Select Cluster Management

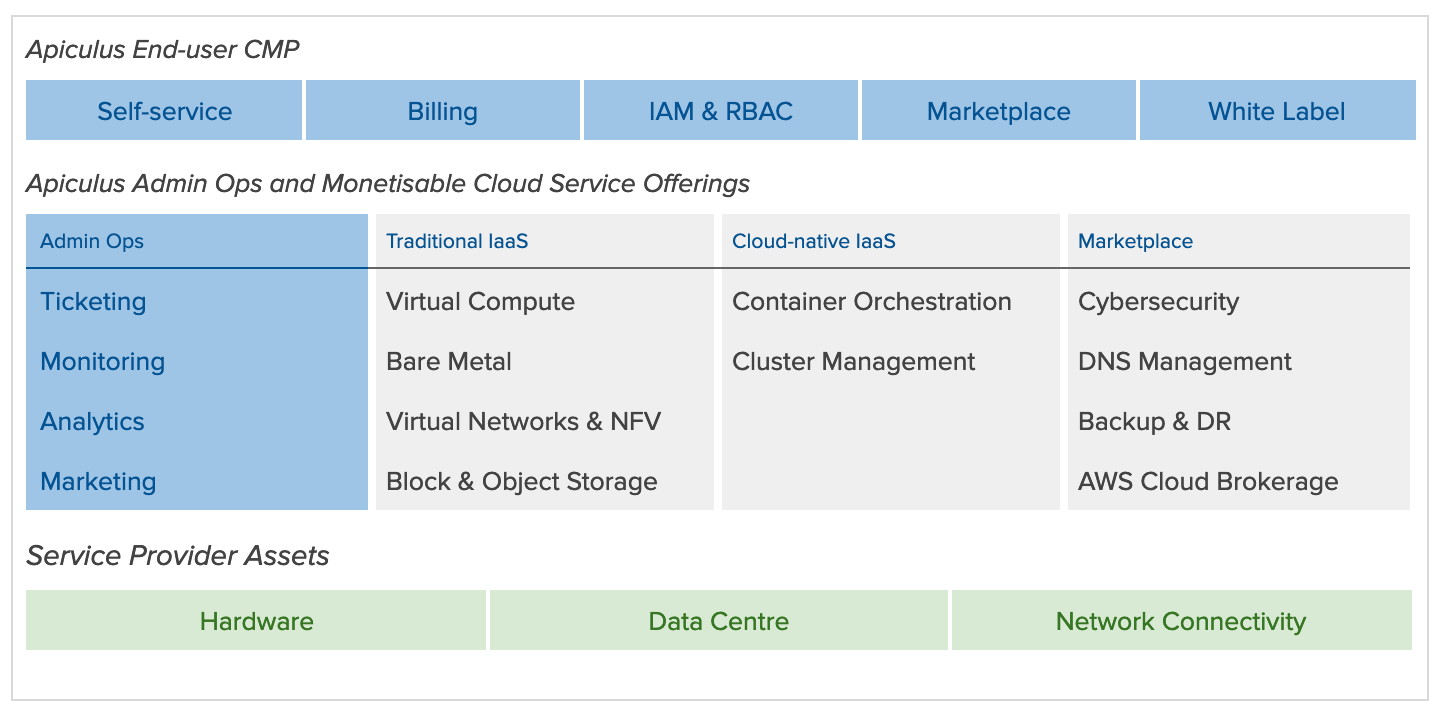(854, 362)
